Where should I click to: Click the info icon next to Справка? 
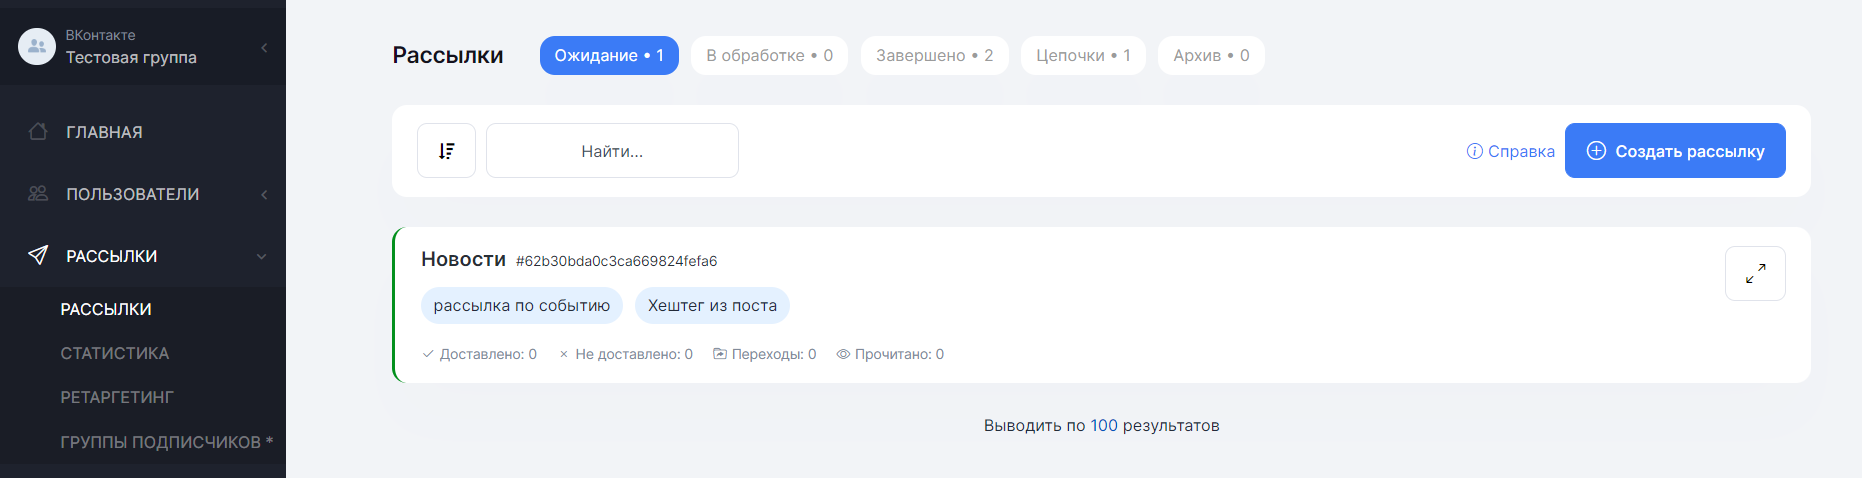pyautogui.click(x=1474, y=151)
